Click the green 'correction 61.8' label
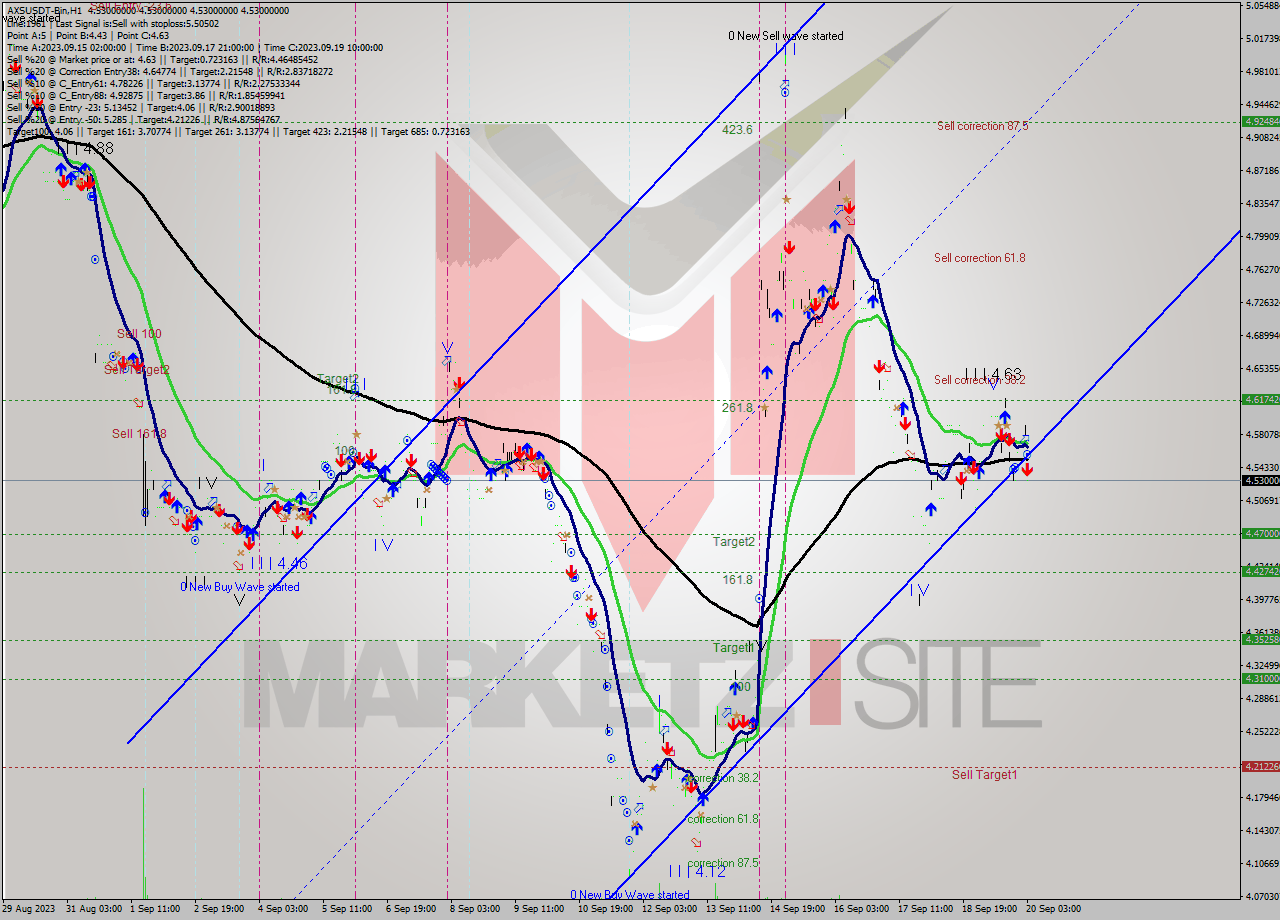The height and width of the screenshot is (920, 1280). pos(723,819)
